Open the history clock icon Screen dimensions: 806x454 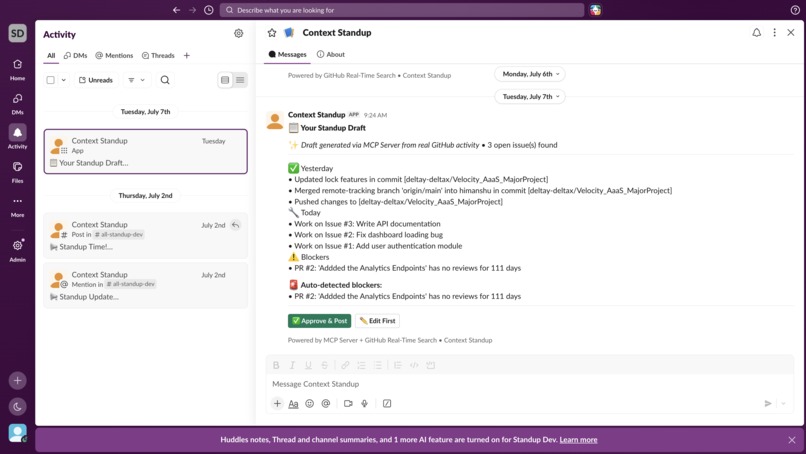click(209, 10)
